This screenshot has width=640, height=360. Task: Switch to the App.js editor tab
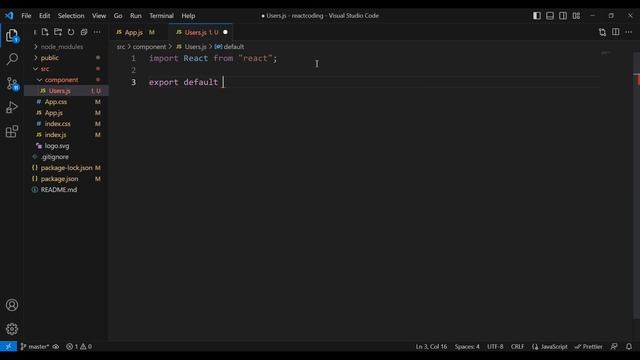point(134,32)
